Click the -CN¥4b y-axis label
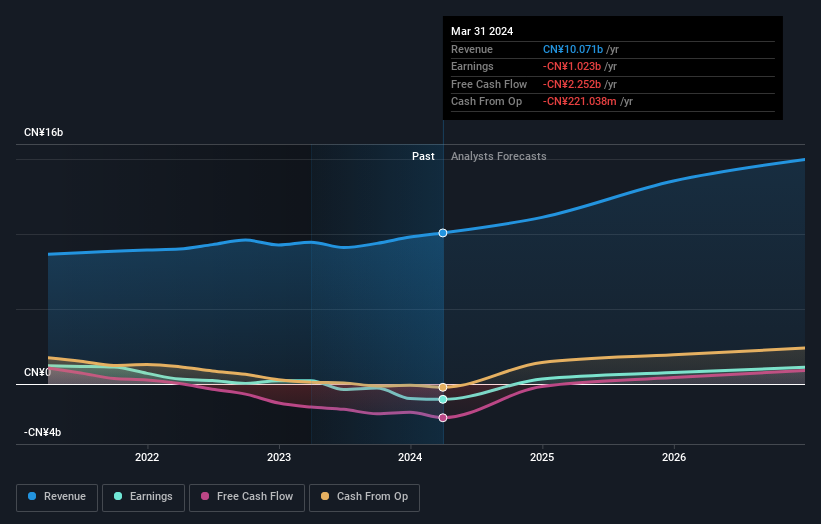821x524 pixels. coord(42,432)
